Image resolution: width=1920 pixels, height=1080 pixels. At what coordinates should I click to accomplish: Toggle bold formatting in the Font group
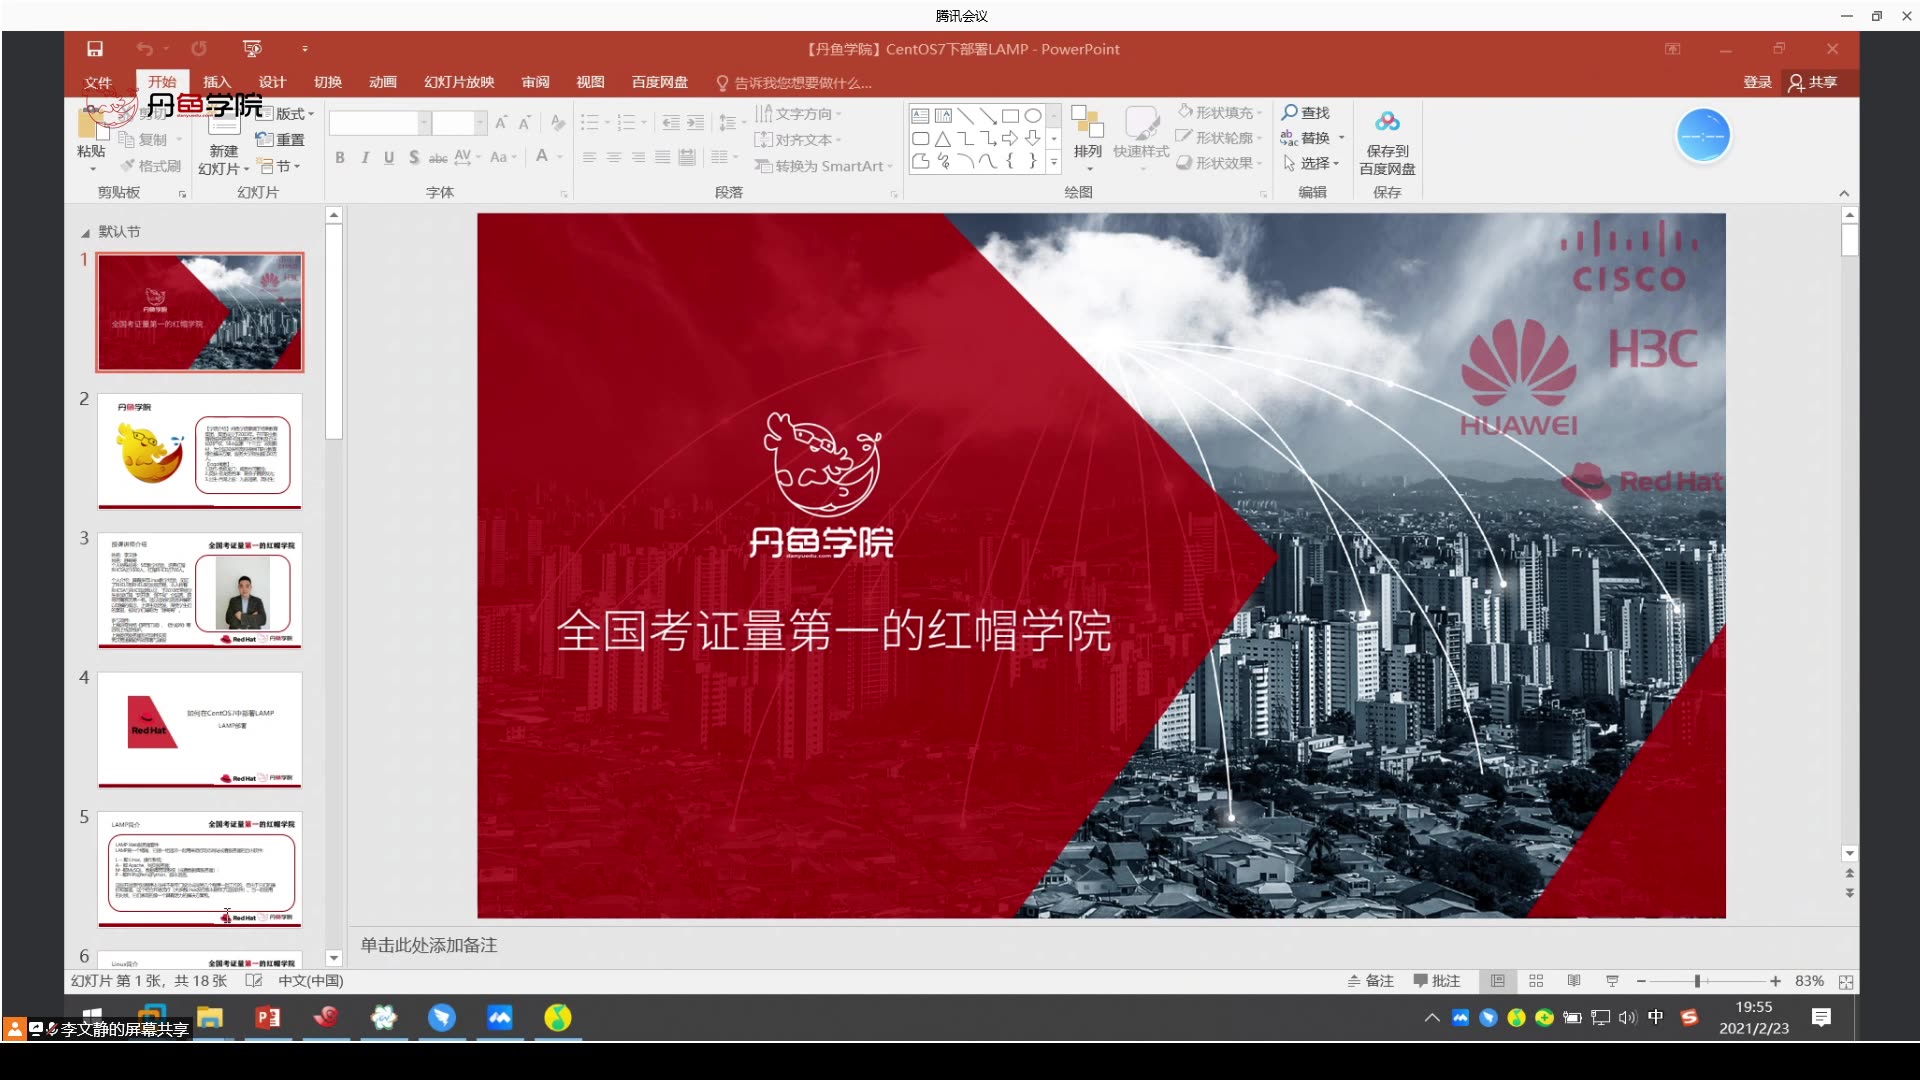click(339, 157)
